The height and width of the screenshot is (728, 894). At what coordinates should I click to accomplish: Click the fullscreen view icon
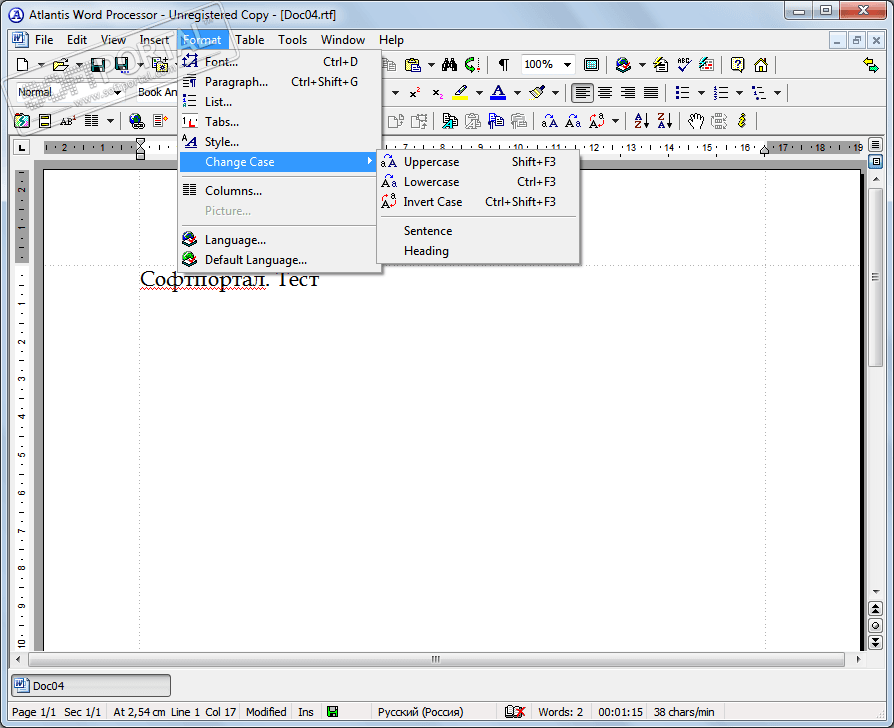tap(591, 64)
